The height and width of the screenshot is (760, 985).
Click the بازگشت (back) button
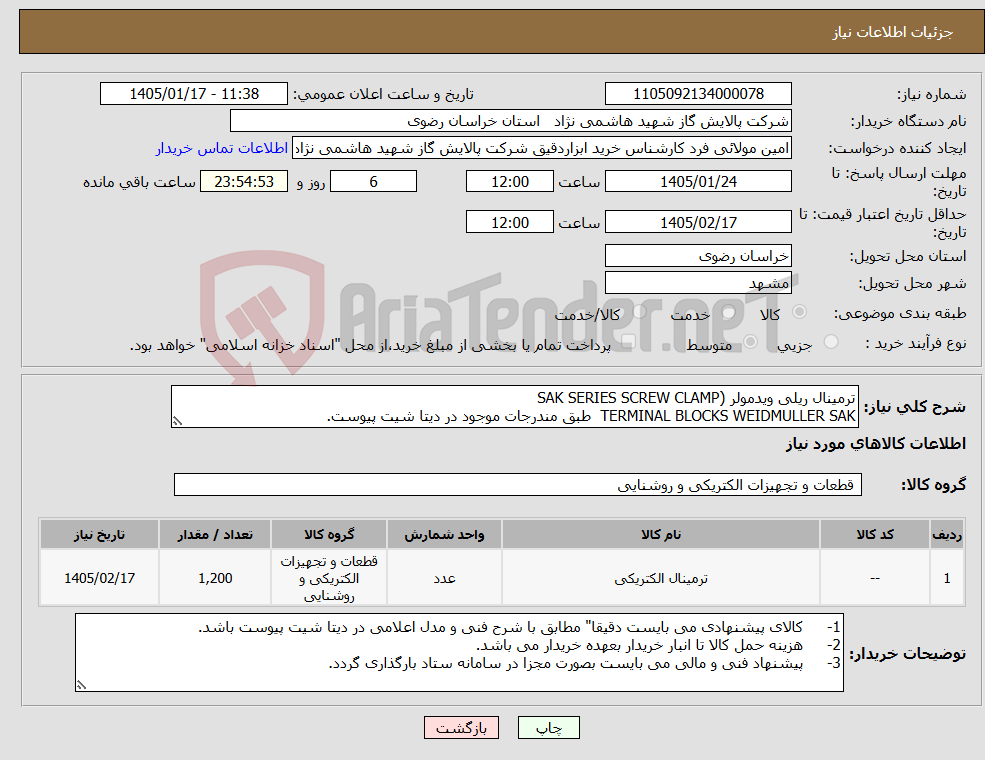point(461,728)
